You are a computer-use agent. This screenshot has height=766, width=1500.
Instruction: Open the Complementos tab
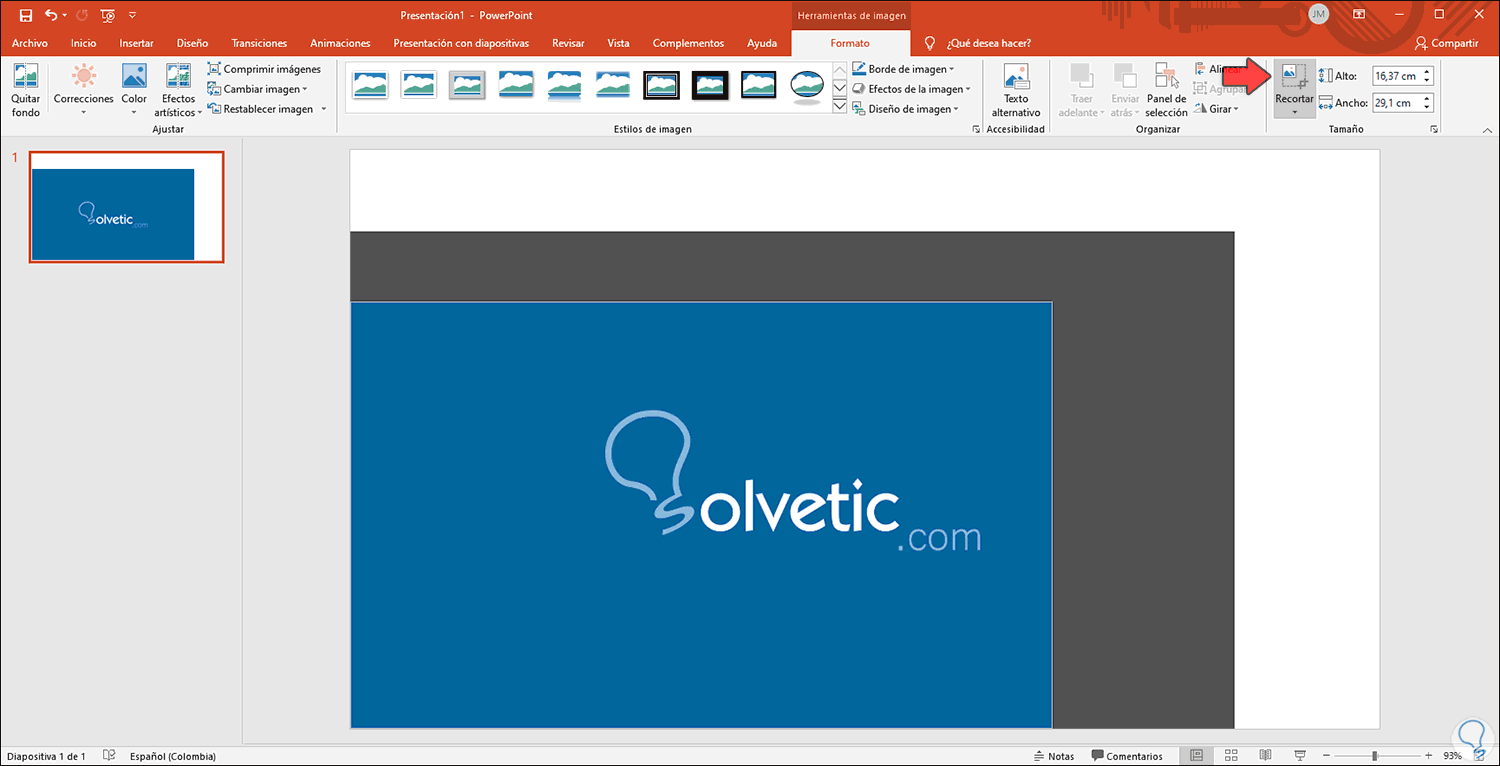[x=688, y=43]
